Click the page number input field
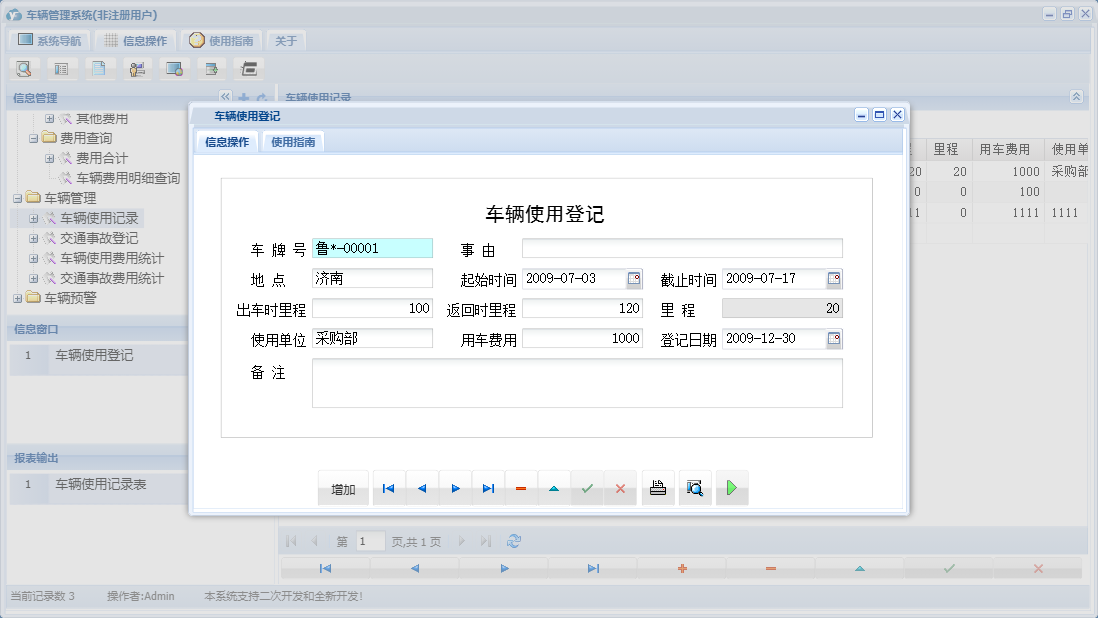The height and width of the screenshot is (618, 1098). point(370,540)
